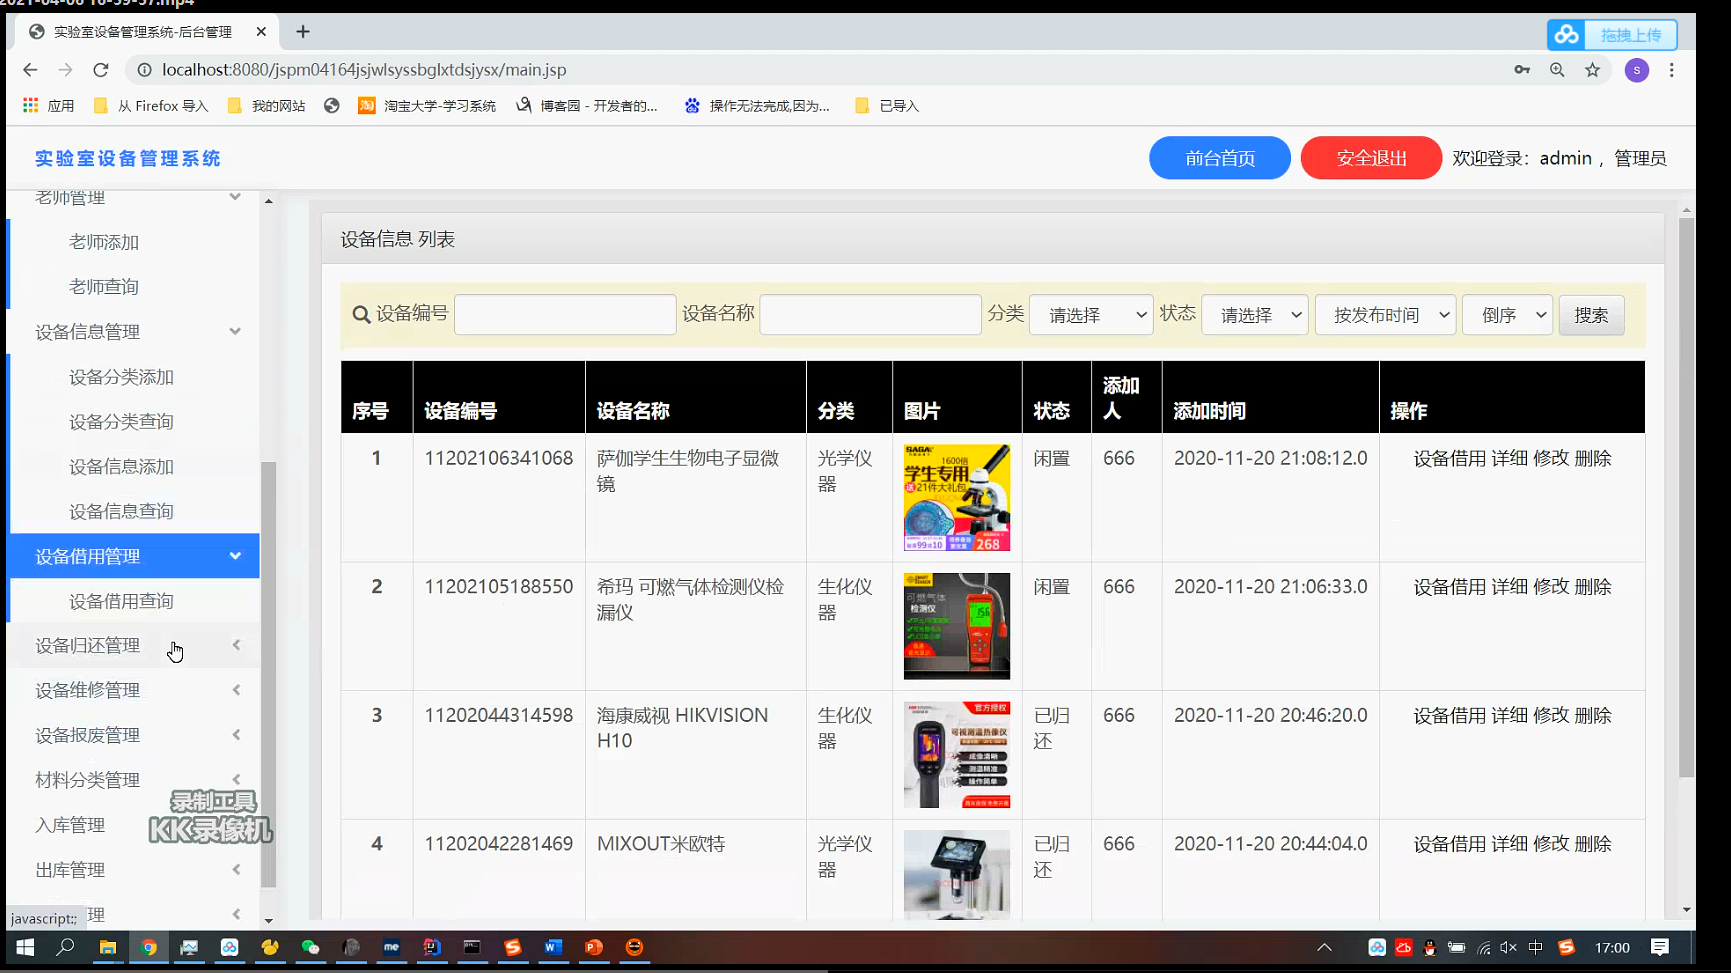Click 删除 for device 11202042281469

point(1593,844)
